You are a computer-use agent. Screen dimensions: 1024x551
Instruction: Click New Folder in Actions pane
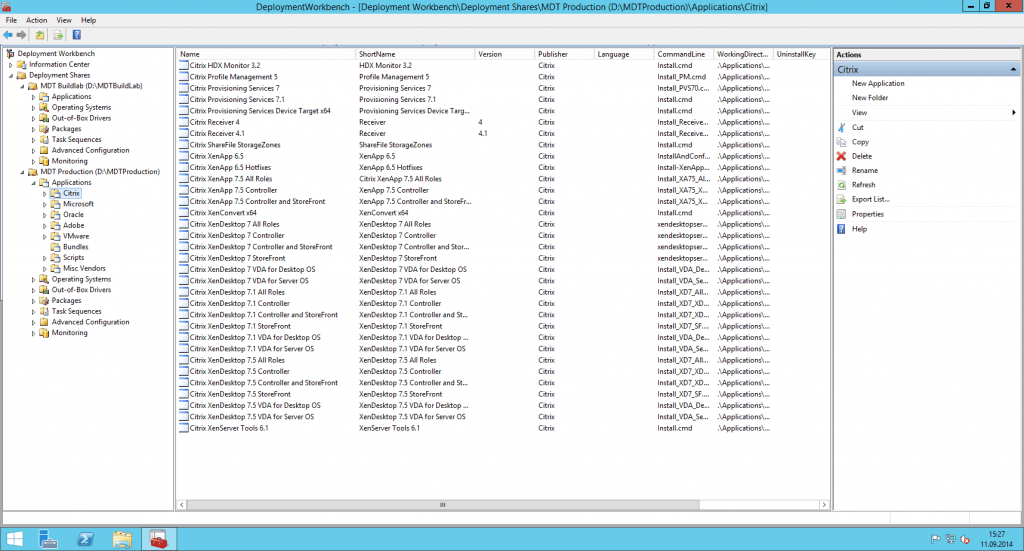(869, 98)
